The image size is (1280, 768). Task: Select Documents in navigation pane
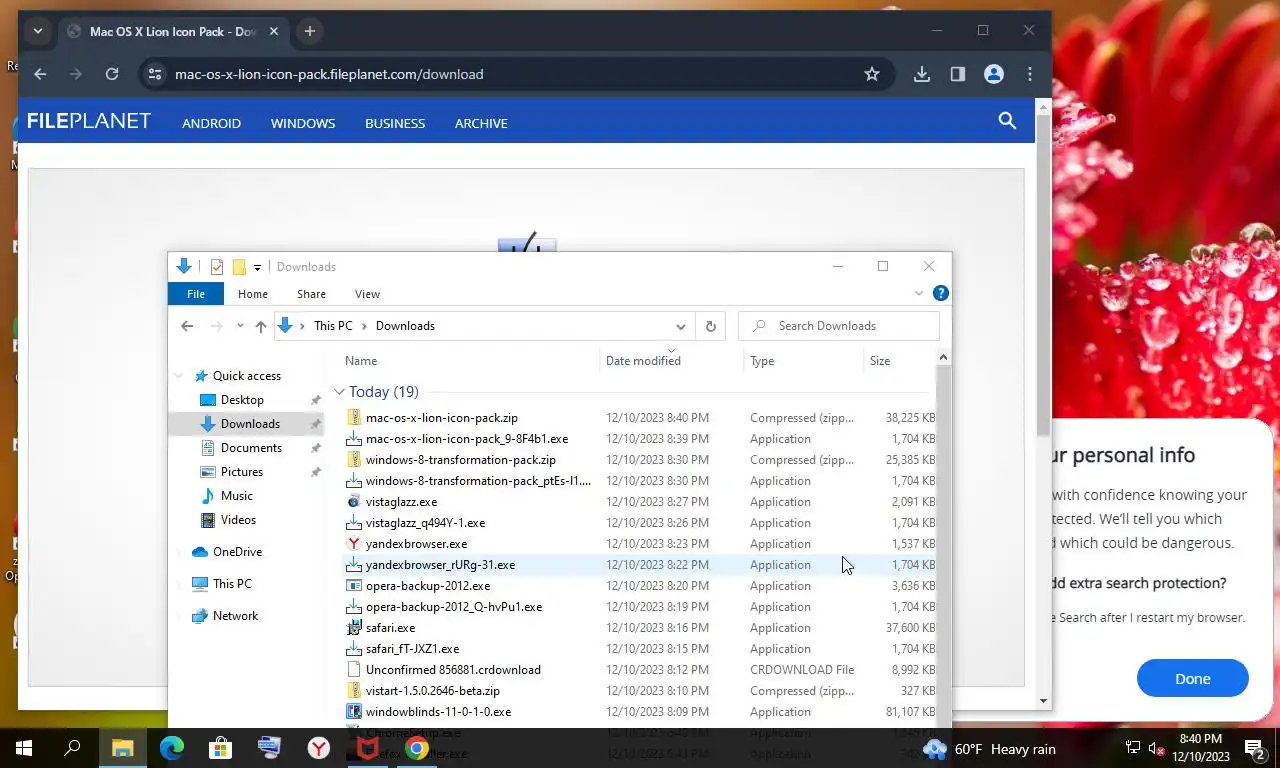click(x=251, y=448)
